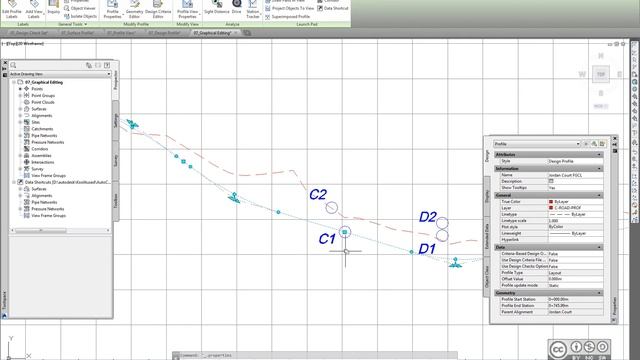The height and width of the screenshot is (360, 640).
Task: Click the Linetype scale value field
Action: tap(575, 220)
